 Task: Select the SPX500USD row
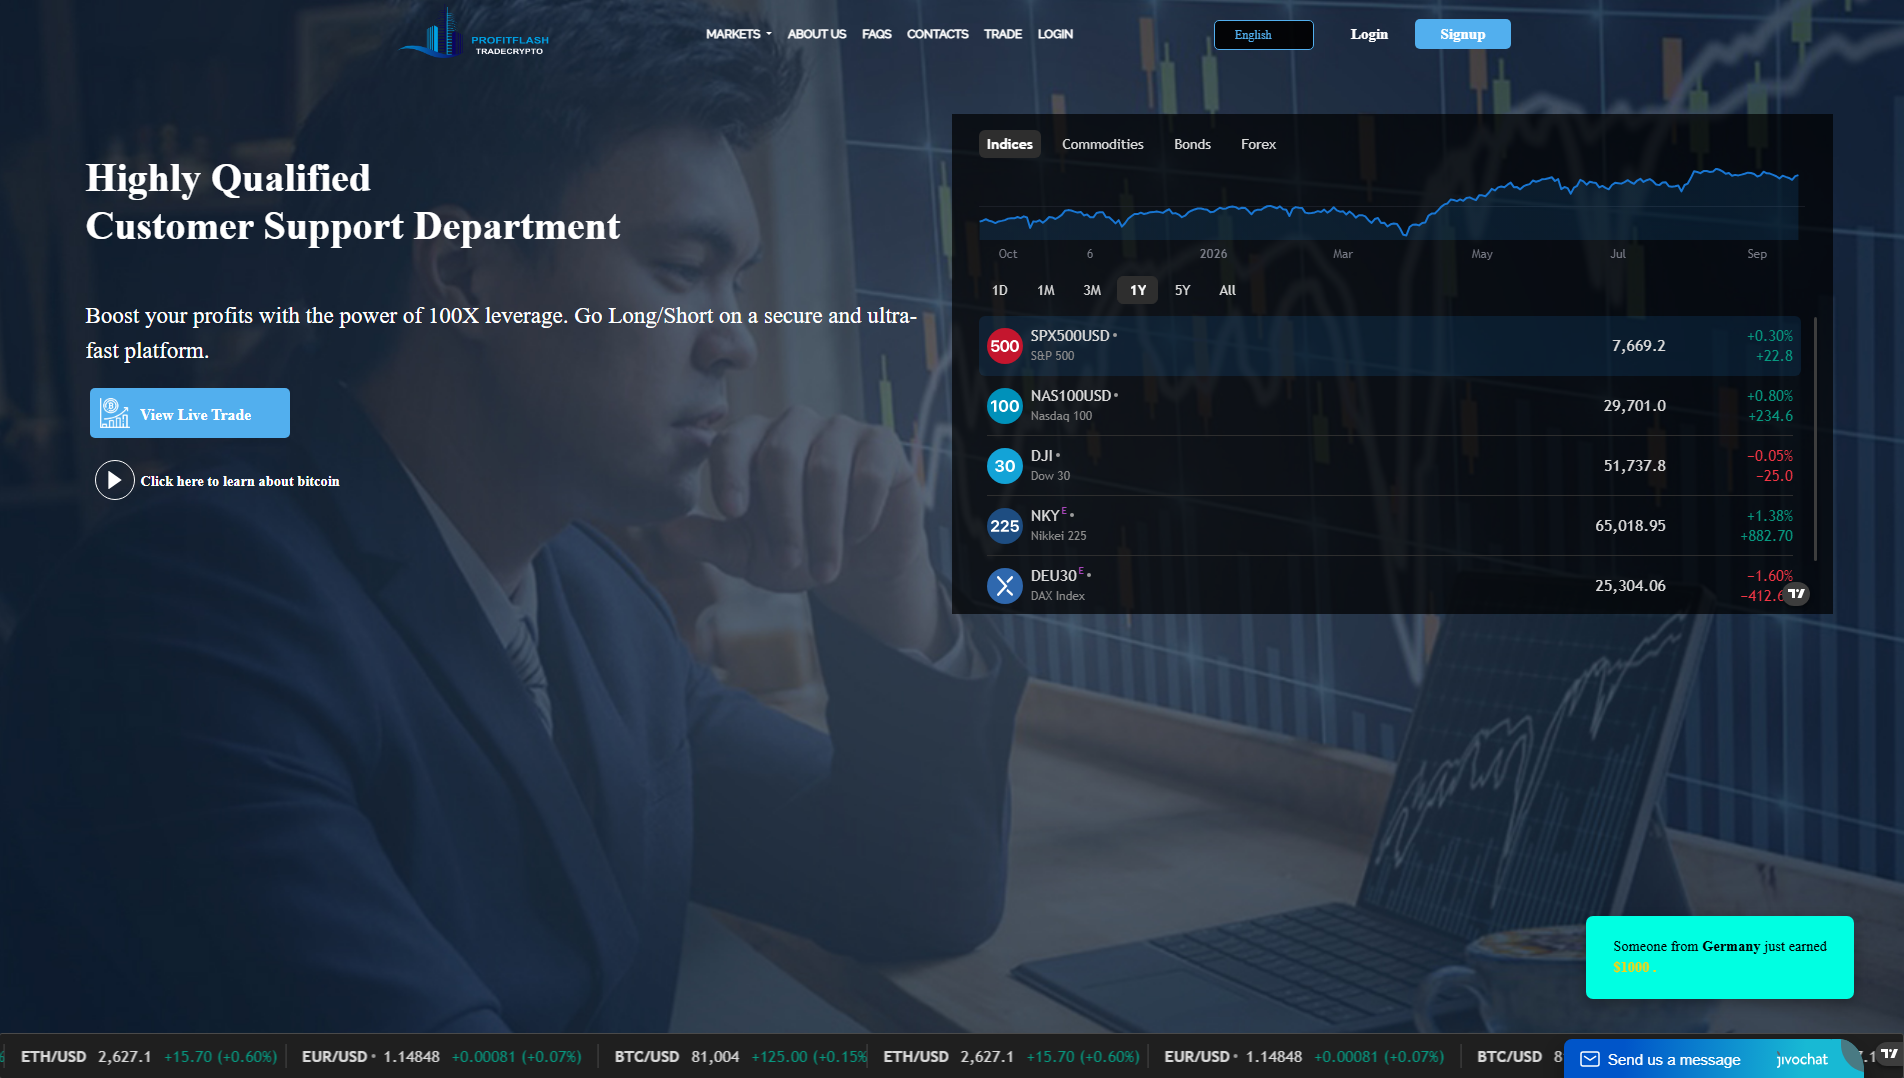[1390, 346]
